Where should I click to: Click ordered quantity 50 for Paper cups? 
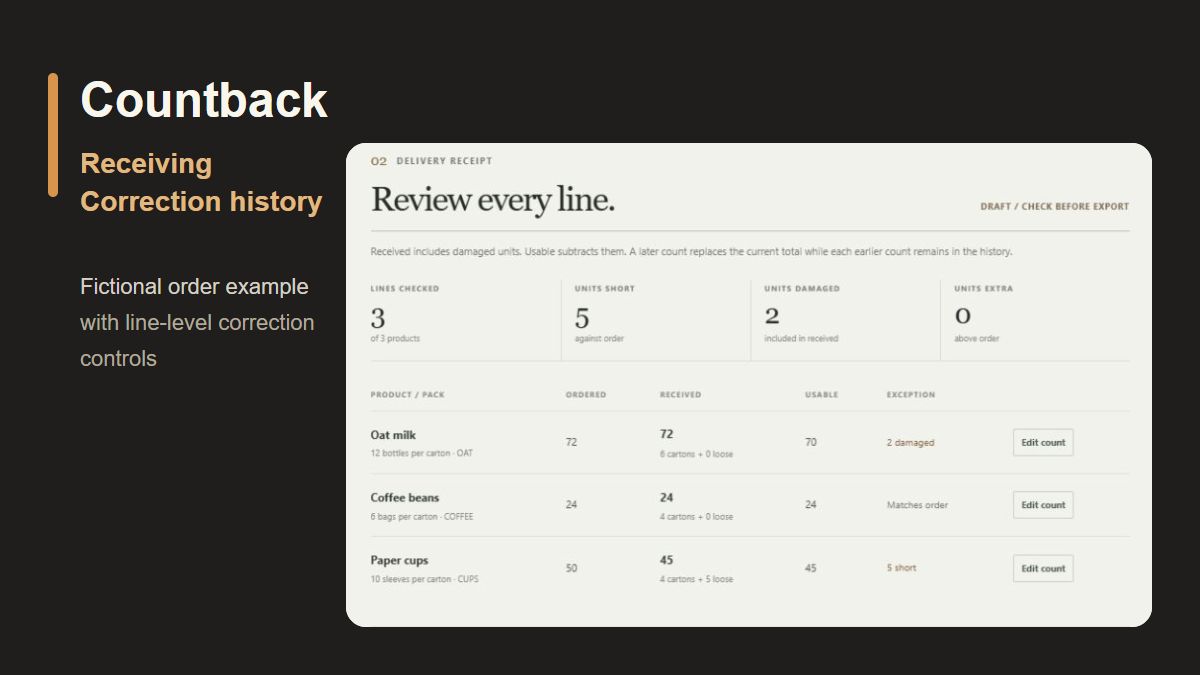[x=571, y=568]
